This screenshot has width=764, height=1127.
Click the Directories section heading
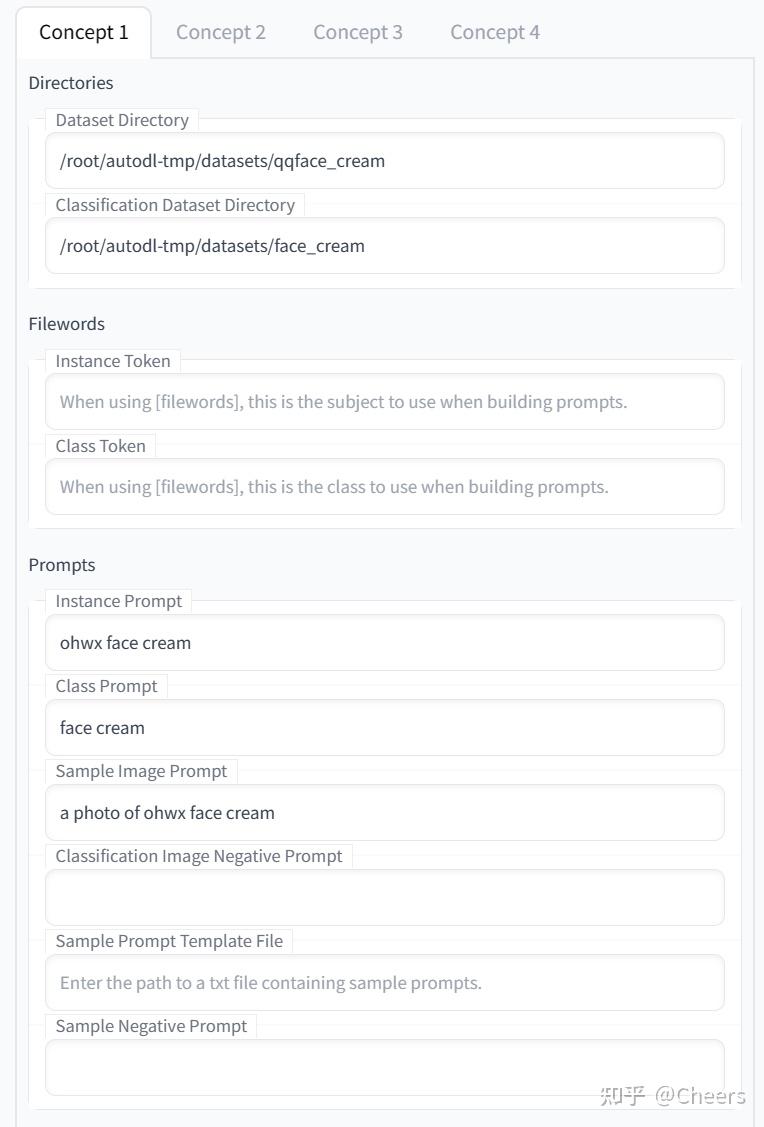(x=71, y=83)
